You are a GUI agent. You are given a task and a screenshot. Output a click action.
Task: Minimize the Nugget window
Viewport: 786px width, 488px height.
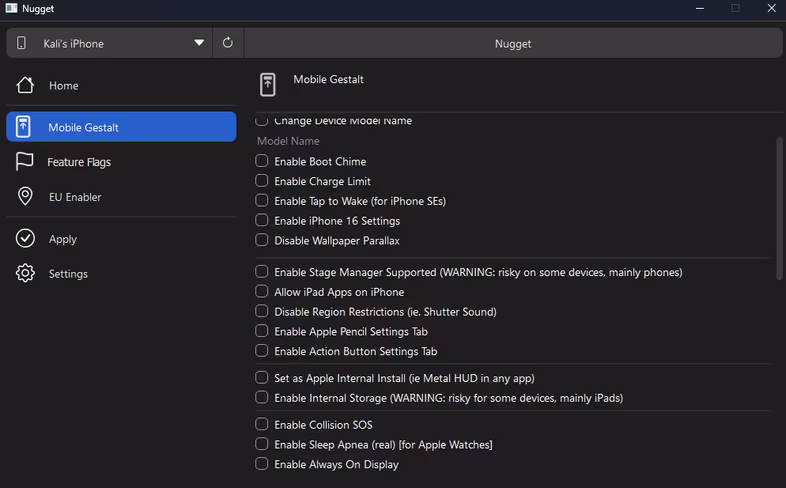[x=700, y=8]
